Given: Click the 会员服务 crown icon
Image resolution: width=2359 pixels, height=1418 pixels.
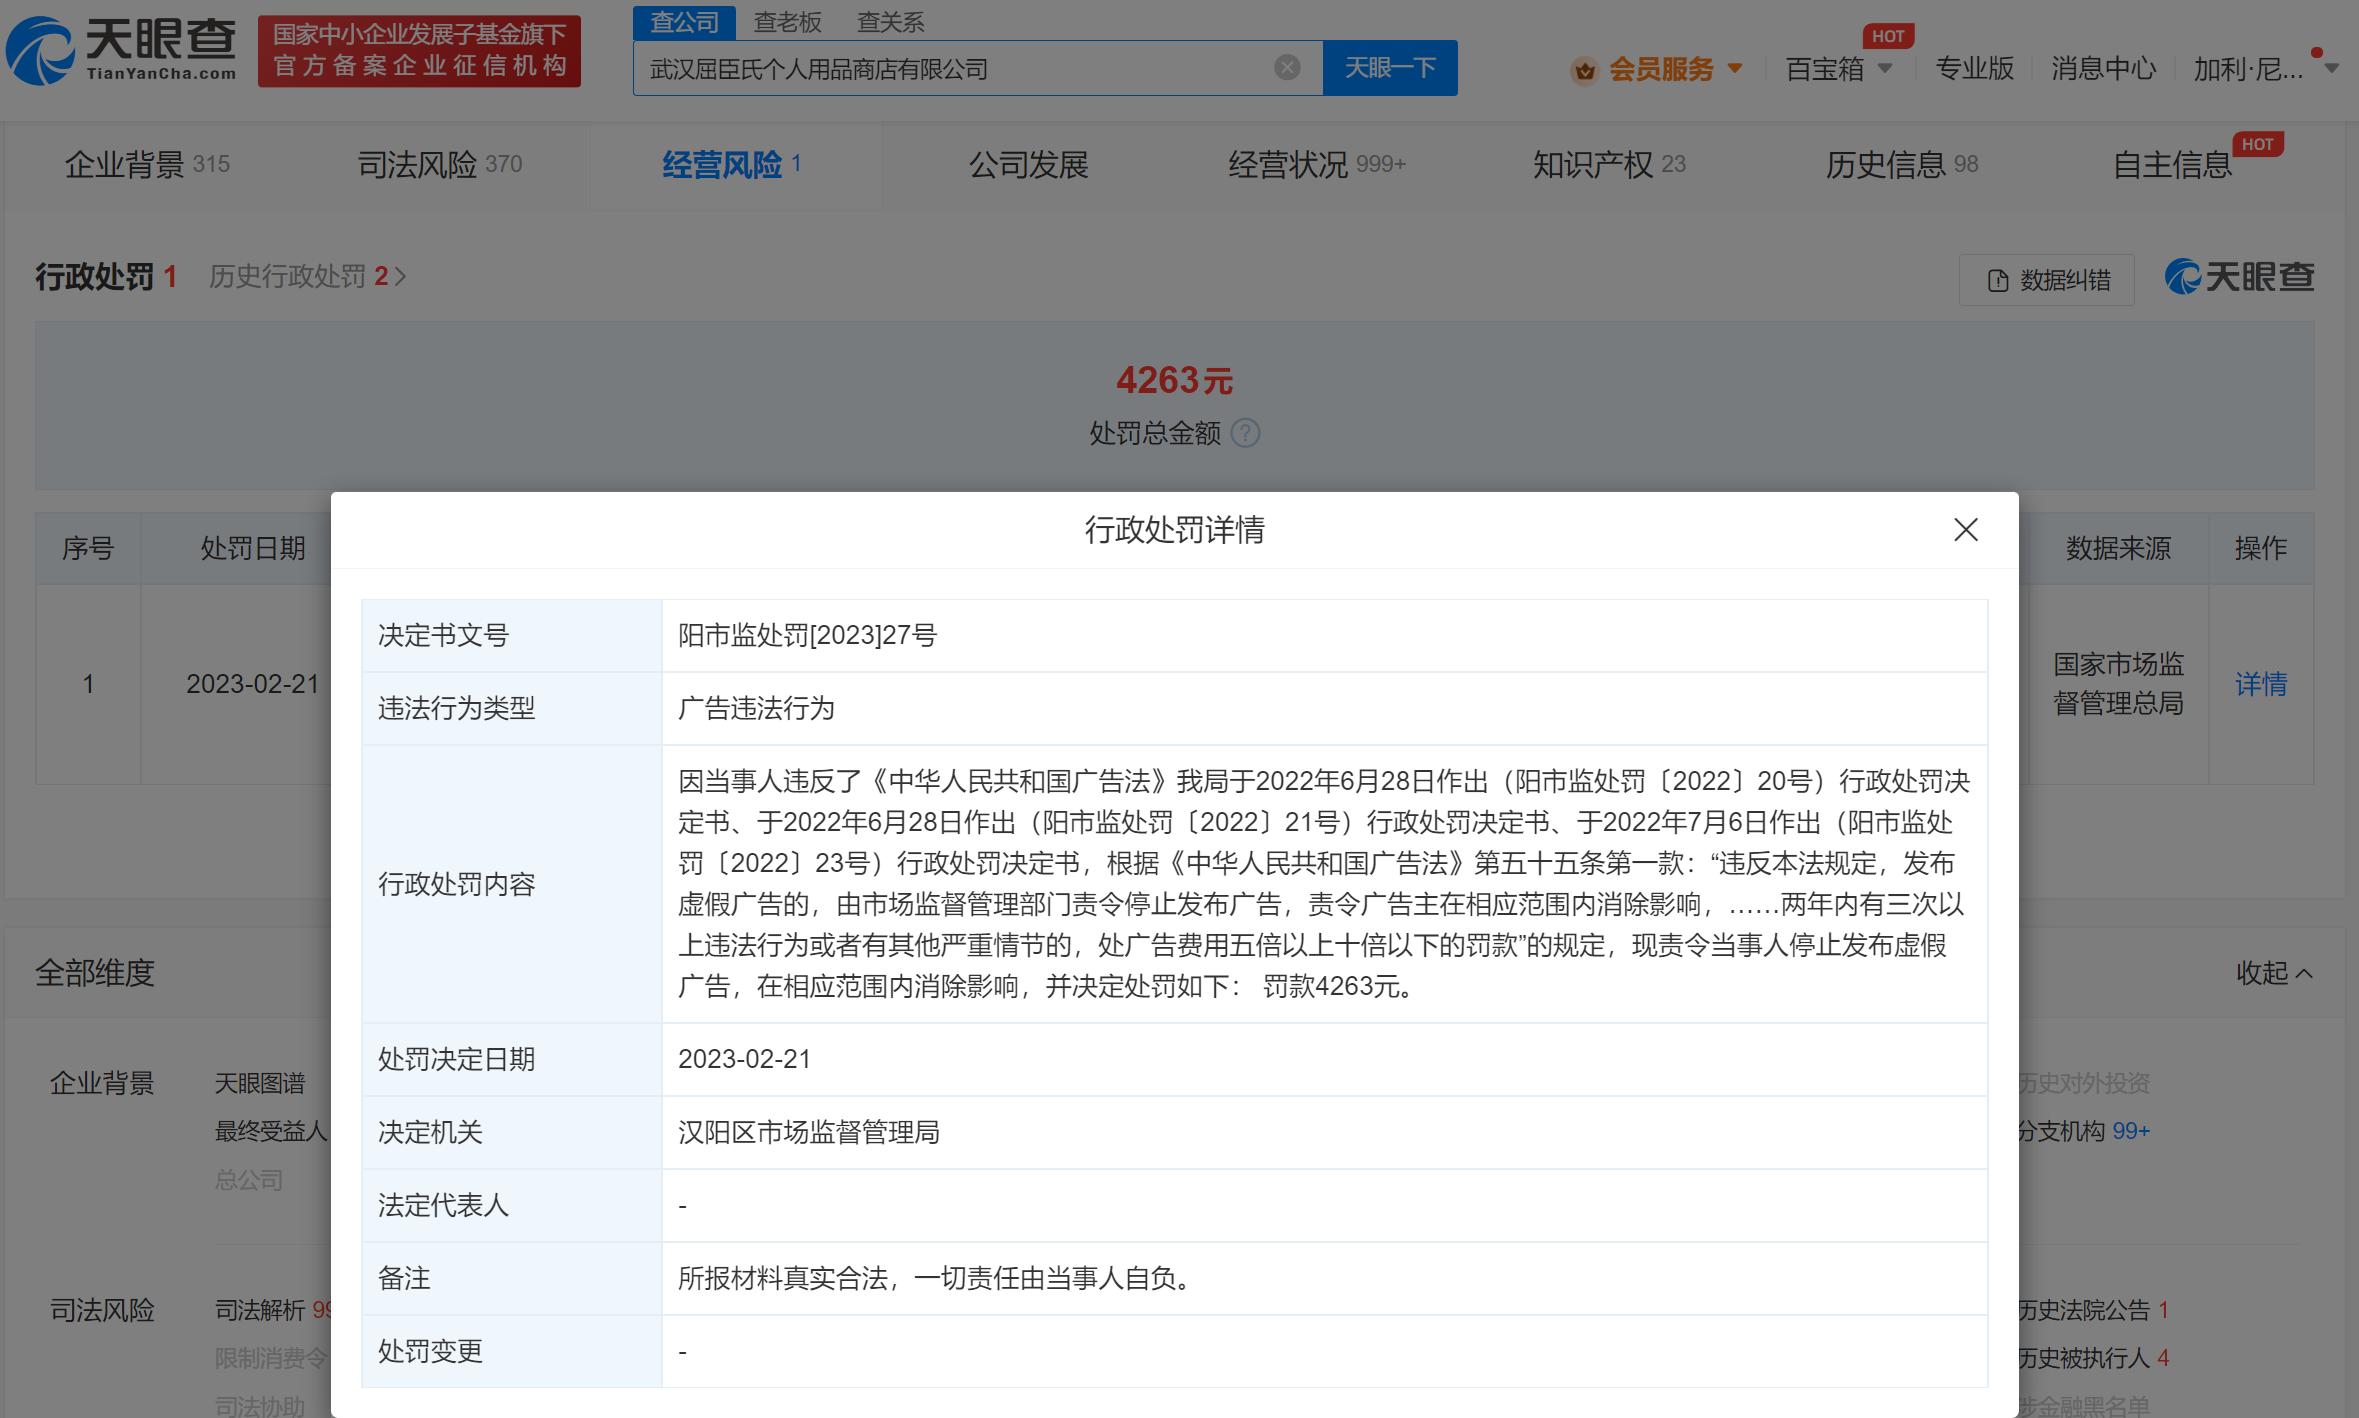Looking at the screenshot, I should pyautogui.click(x=1584, y=70).
